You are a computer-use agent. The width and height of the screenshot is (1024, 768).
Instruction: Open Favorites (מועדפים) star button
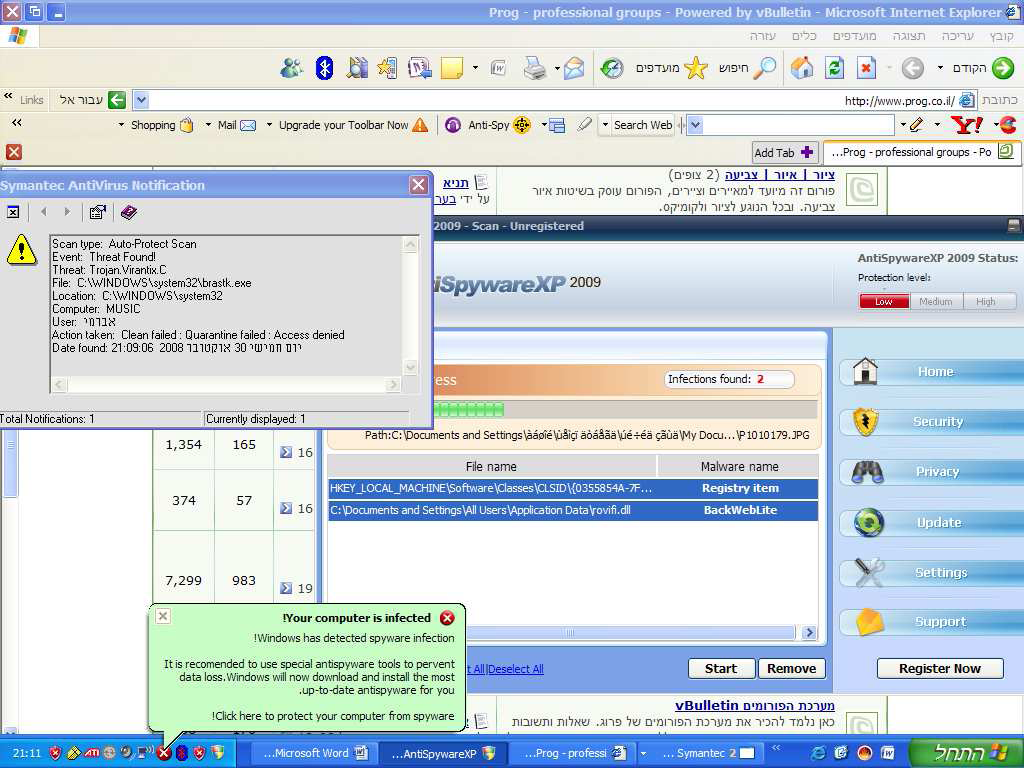[672, 68]
